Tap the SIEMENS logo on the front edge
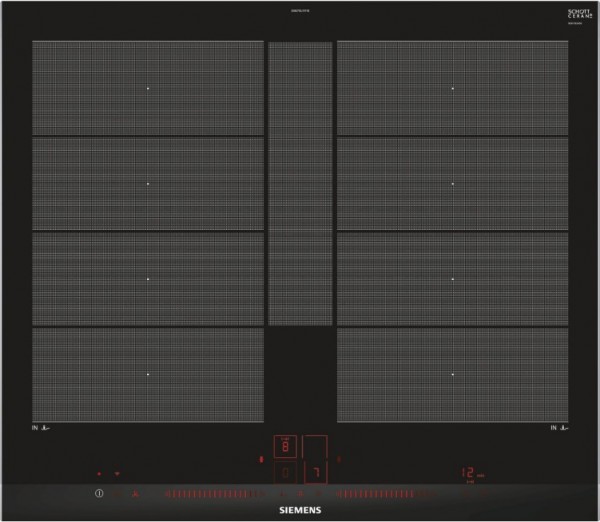Image resolution: width=600 pixels, height=522 pixels. click(300, 510)
